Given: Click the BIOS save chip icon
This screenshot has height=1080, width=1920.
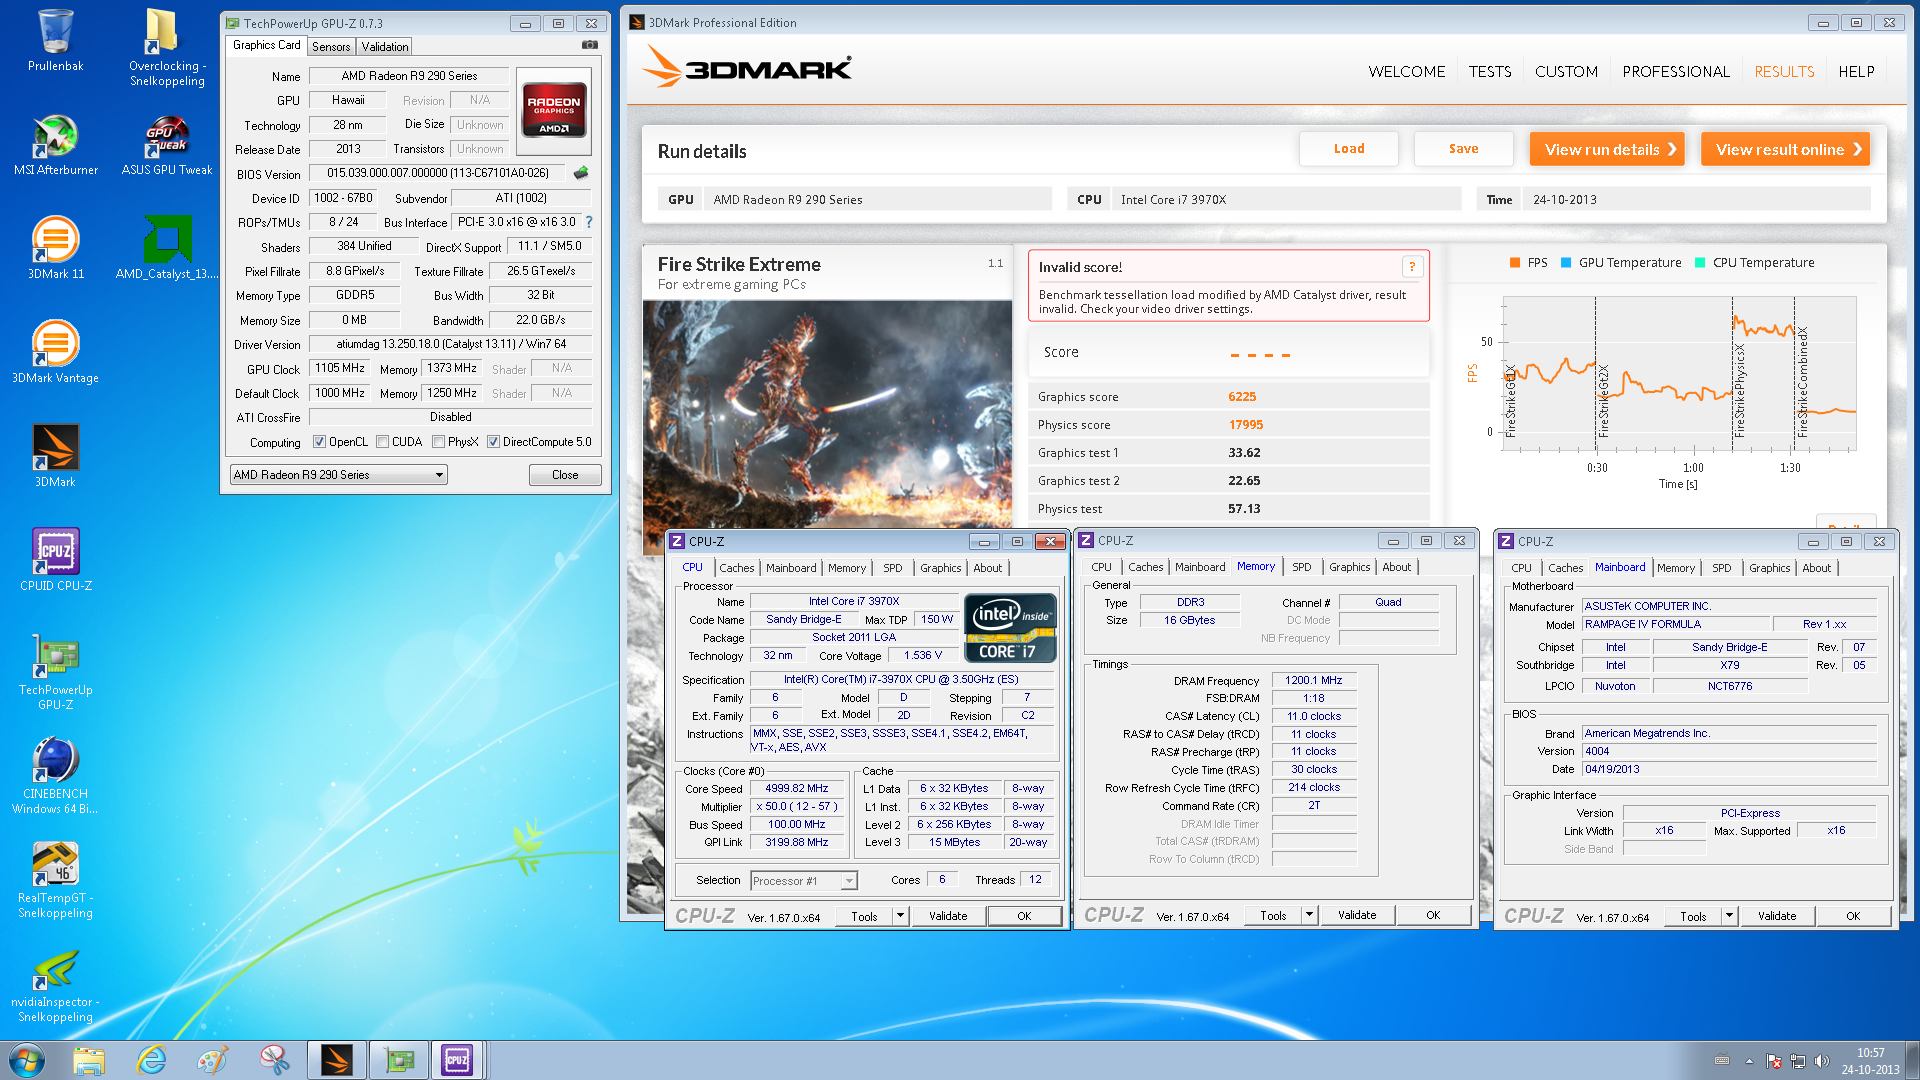Looking at the screenshot, I should [581, 173].
